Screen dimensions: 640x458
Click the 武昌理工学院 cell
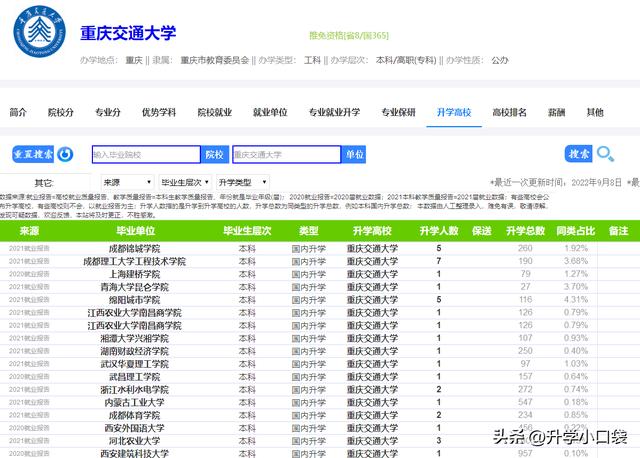pos(134,377)
